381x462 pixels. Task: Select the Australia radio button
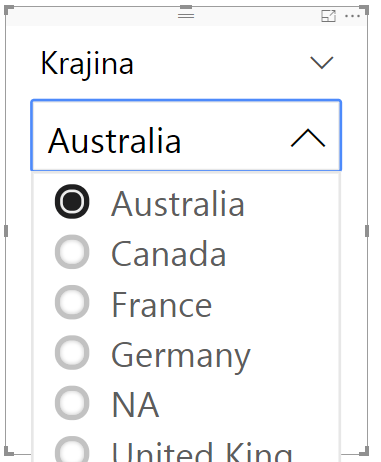point(72,201)
